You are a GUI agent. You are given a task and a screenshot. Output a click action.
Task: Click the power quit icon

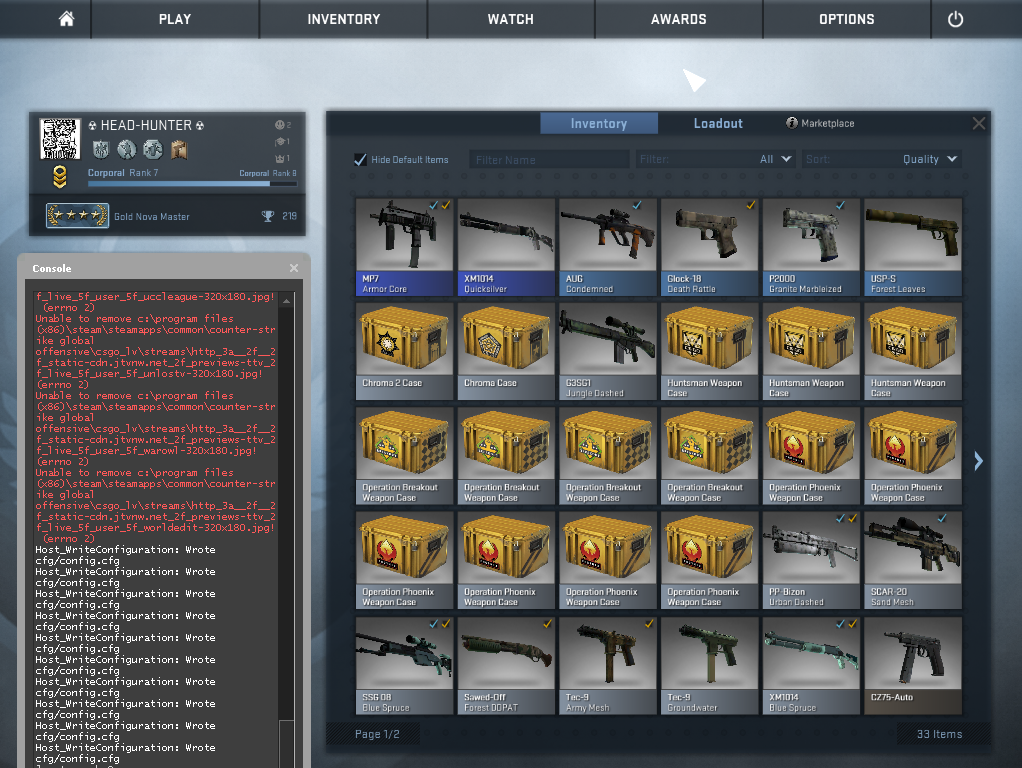pyautogui.click(x=955, y=19)
